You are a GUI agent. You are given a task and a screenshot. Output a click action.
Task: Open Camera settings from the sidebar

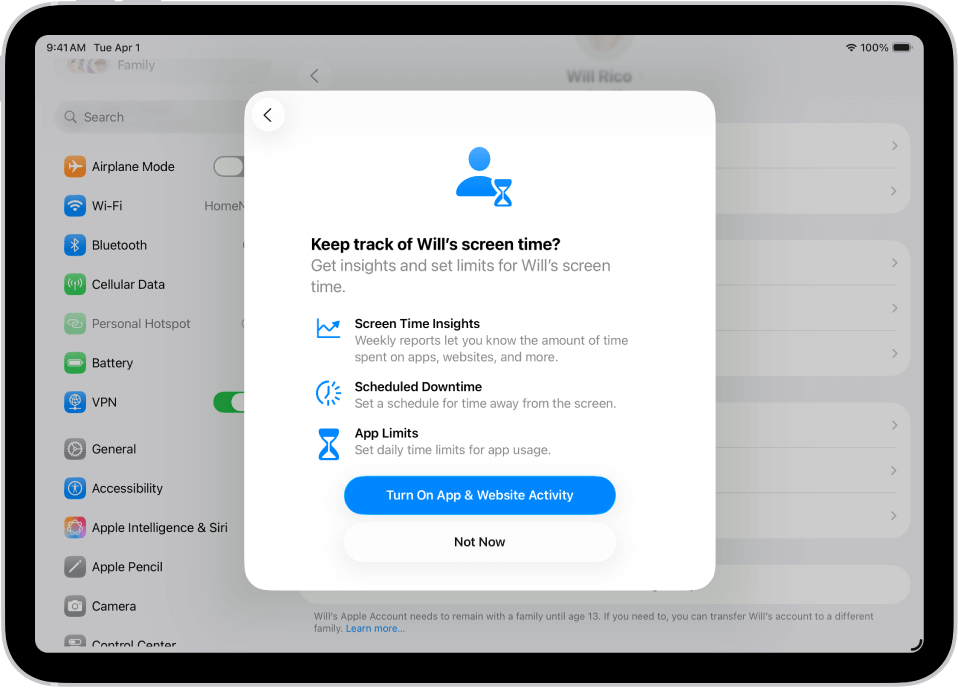click(x=74, y=606)
